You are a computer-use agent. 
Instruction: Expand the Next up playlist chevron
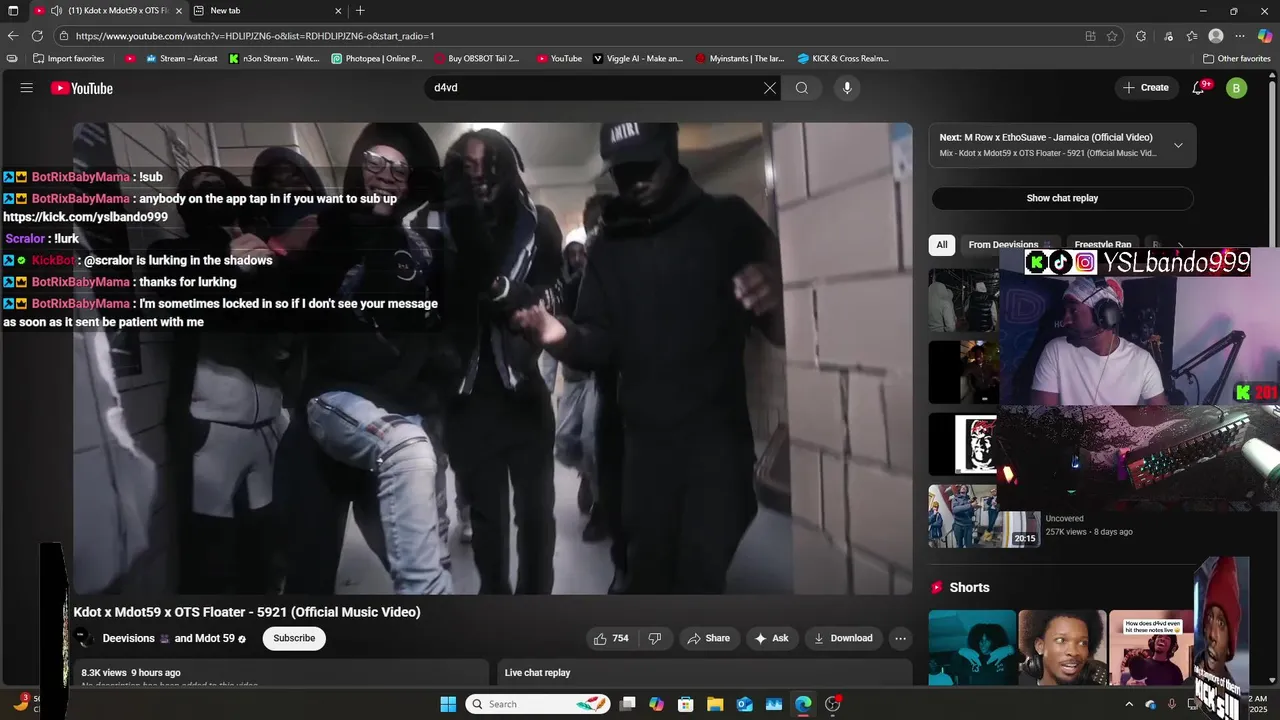pyautogui.click(x=1178, y=145)
